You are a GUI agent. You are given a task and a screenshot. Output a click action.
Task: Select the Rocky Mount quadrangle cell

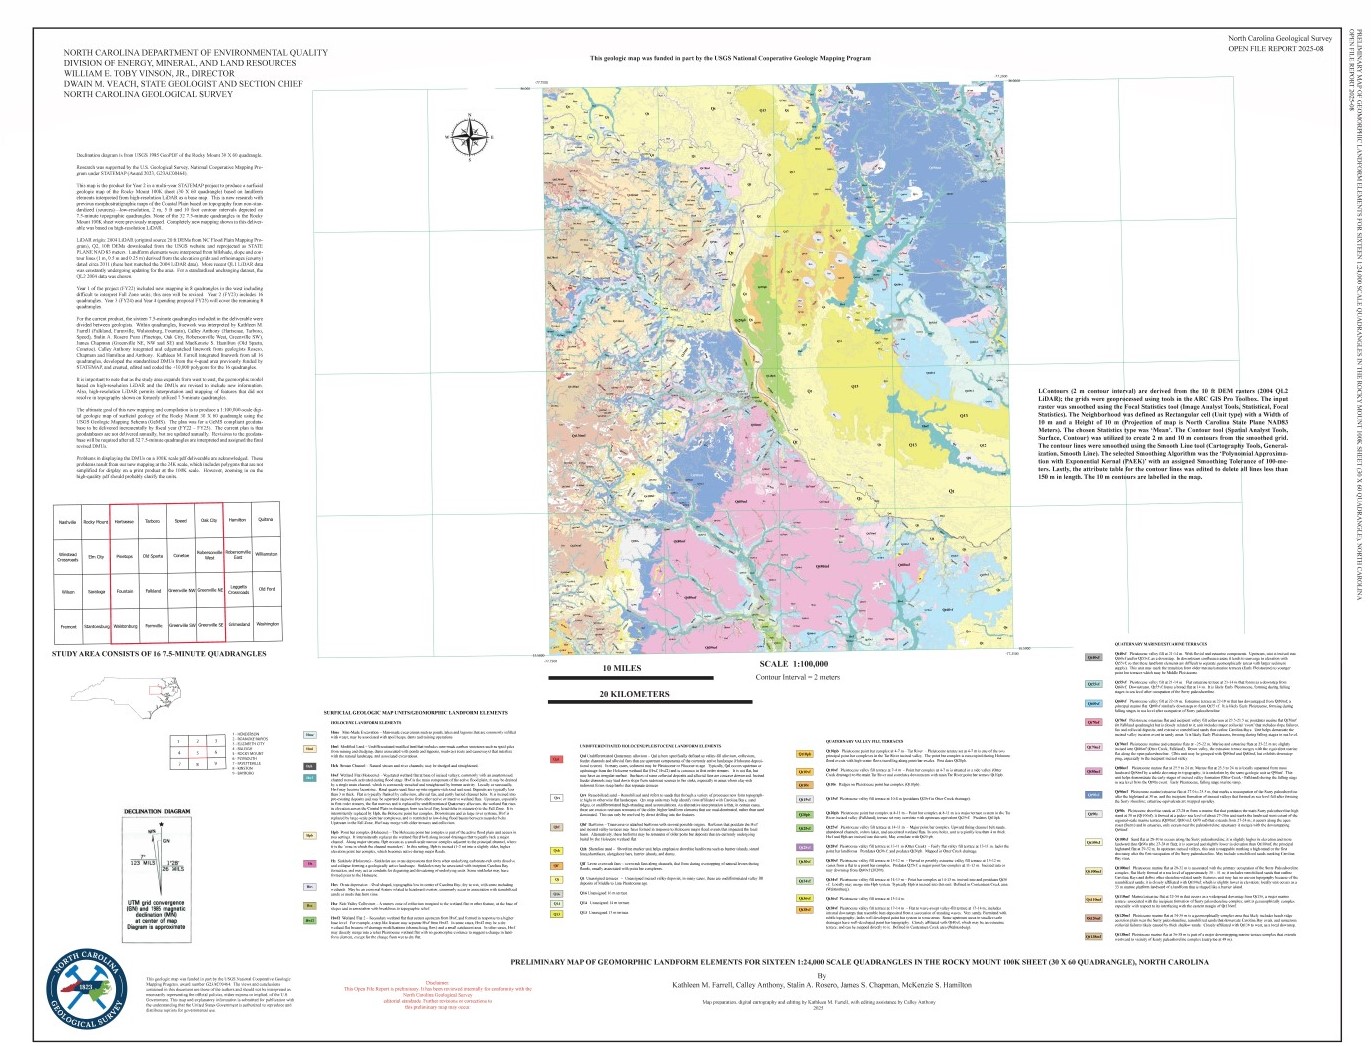click(x=96, y=521)
